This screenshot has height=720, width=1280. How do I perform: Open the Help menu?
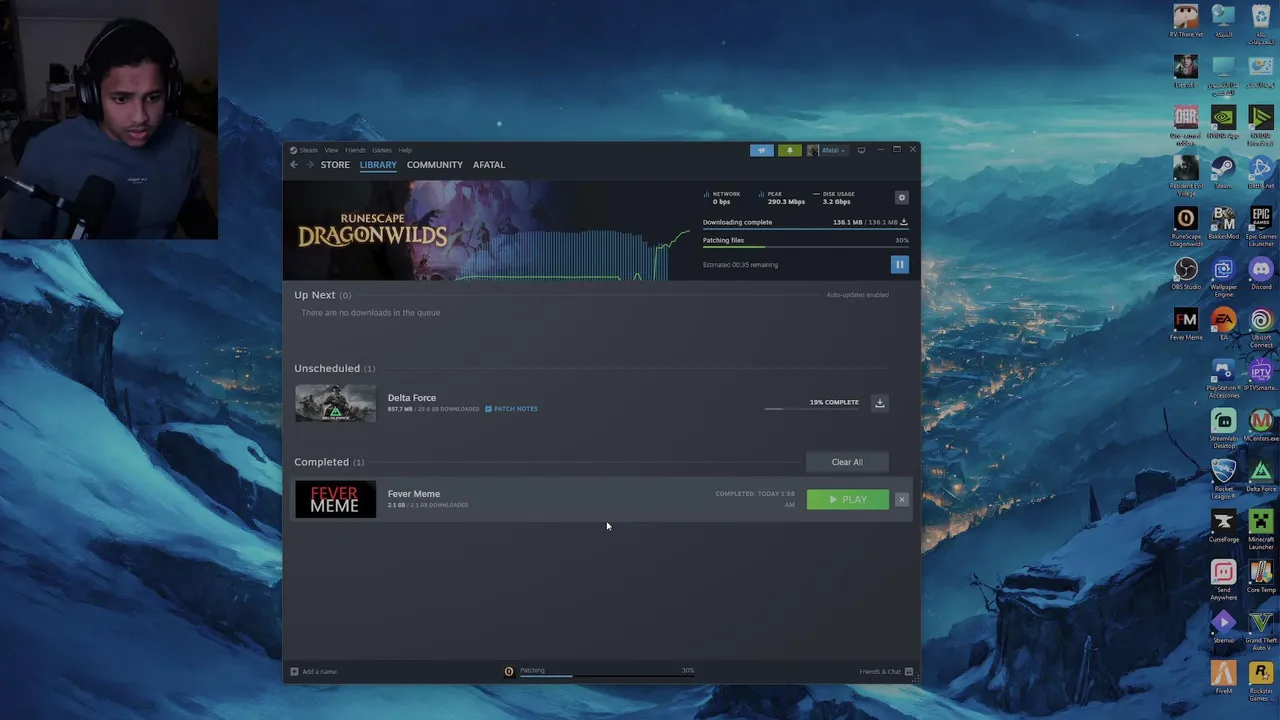coord(405,150)
